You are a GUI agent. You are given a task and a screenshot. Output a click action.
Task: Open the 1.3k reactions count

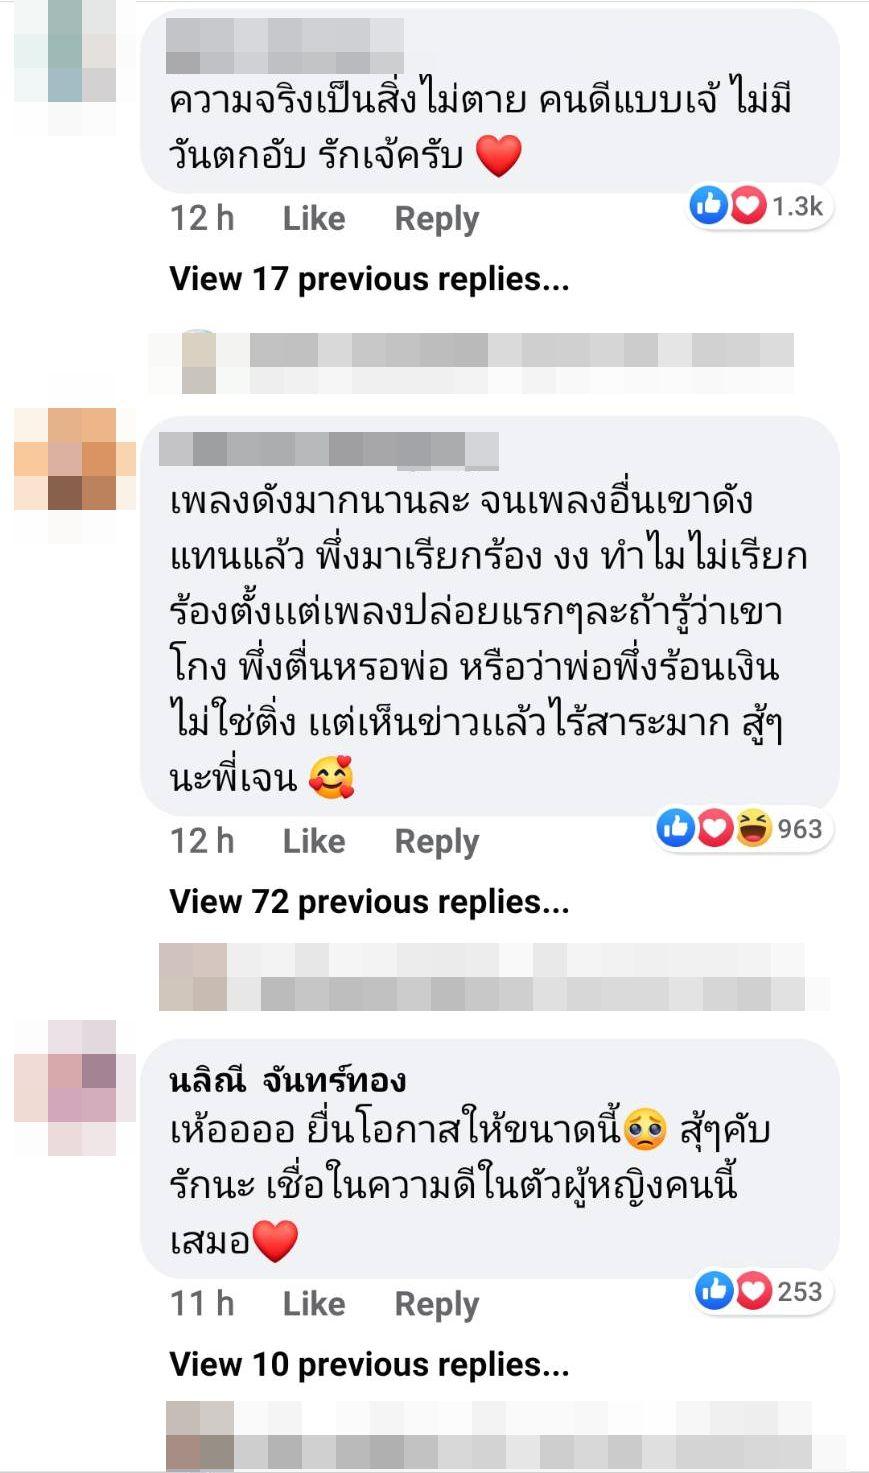[x=797, y=207]
